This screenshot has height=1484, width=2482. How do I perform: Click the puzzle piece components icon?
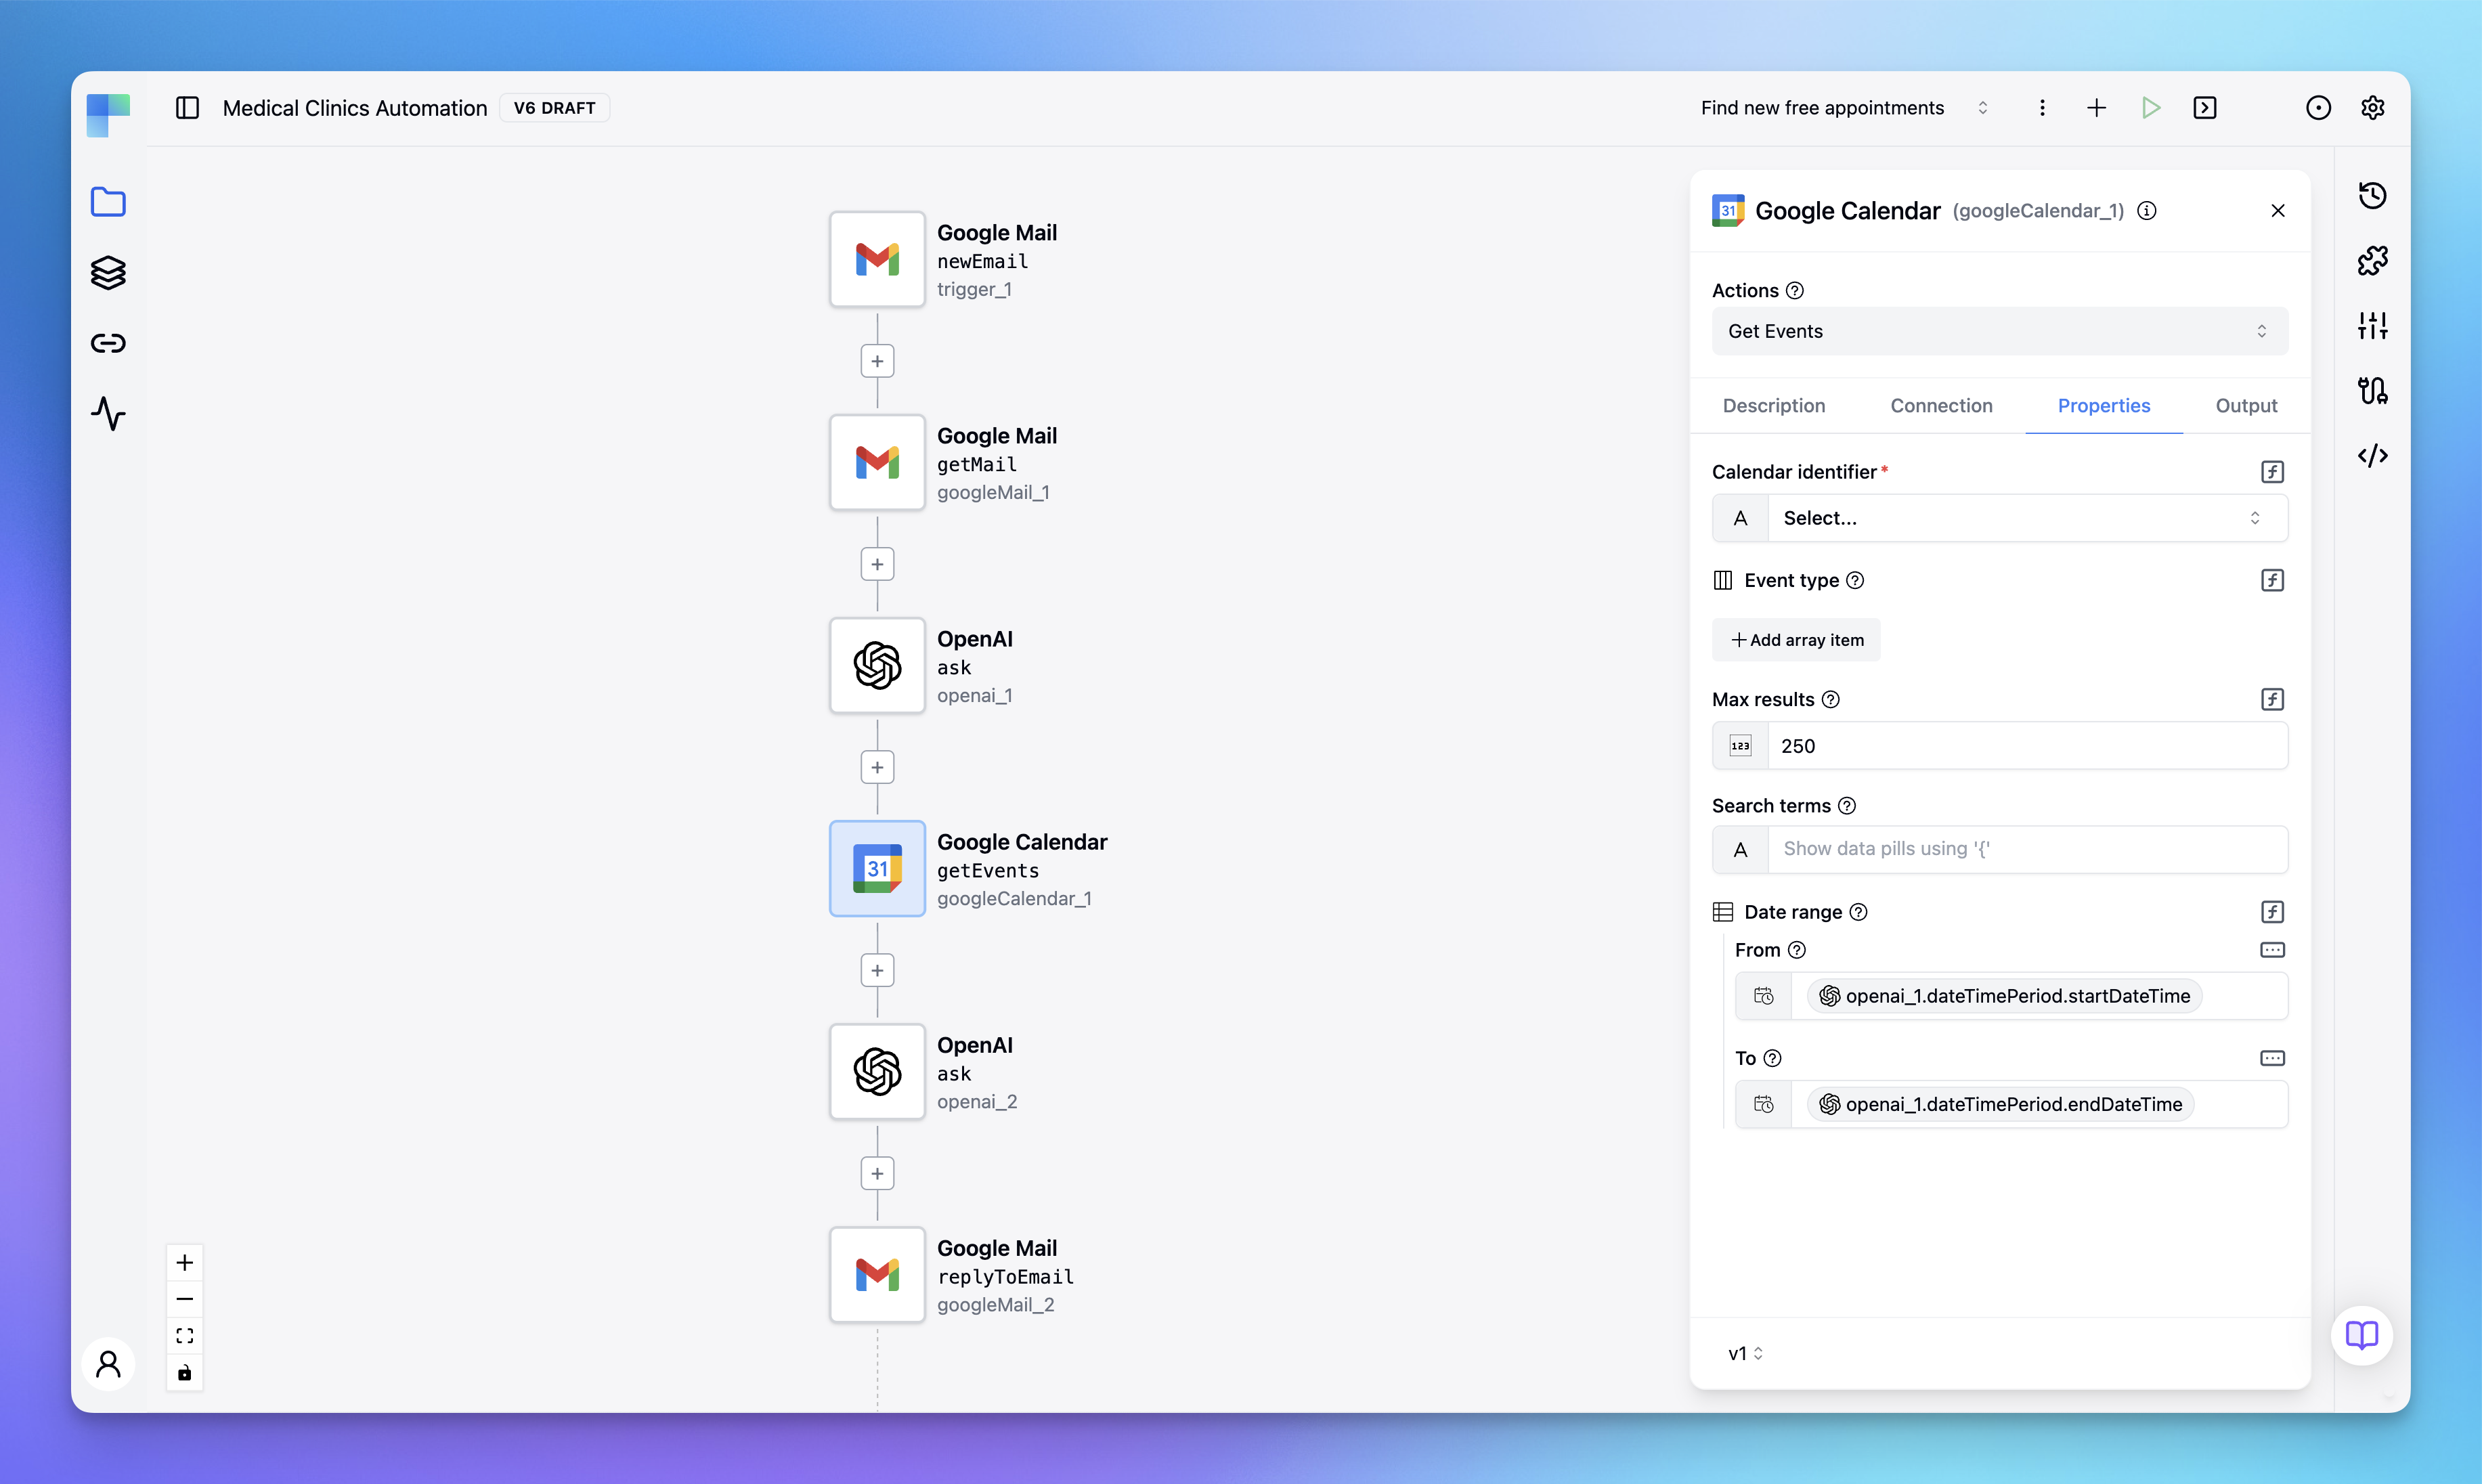[x=2372, y=261]
